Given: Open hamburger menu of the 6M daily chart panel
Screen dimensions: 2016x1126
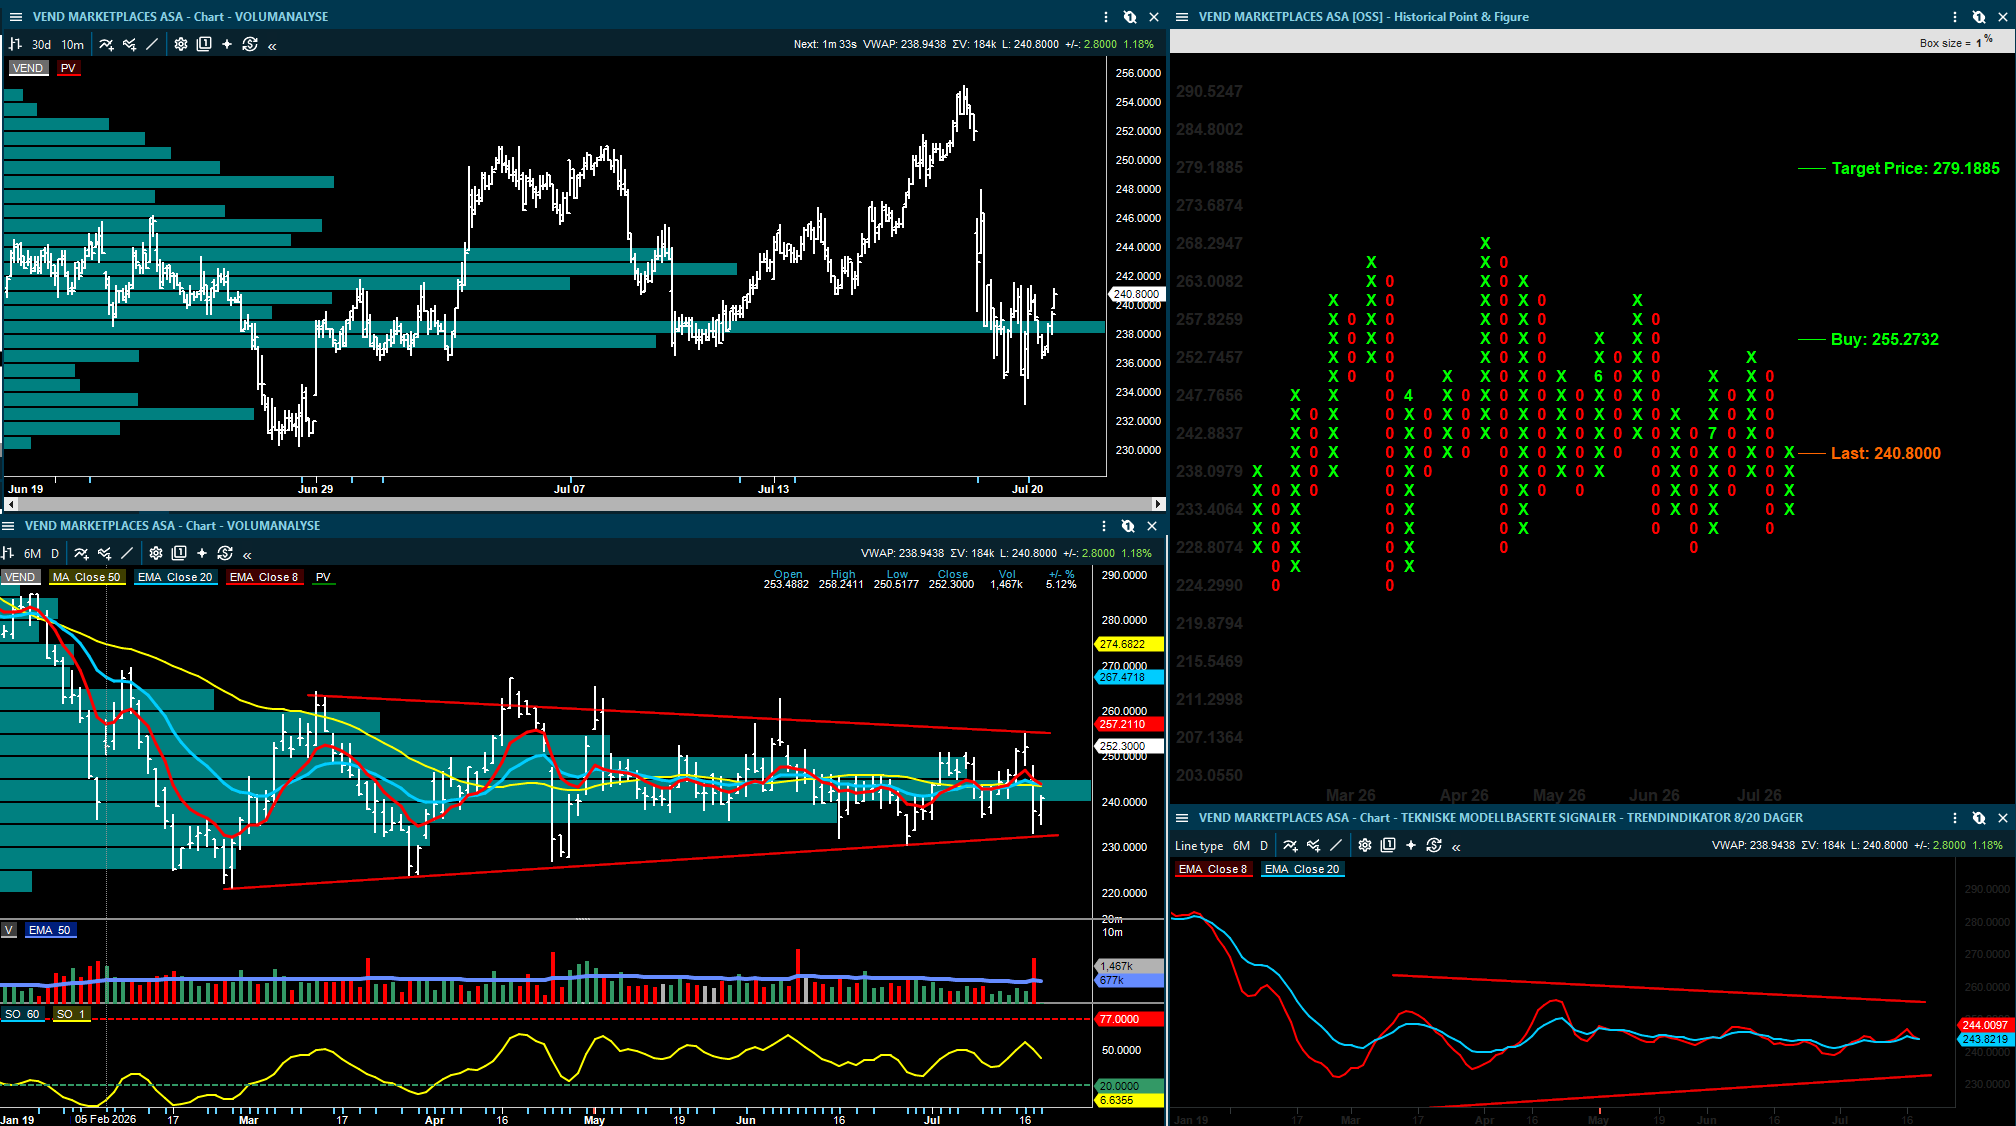Looking at the screenshot, I should pos(8,526).
